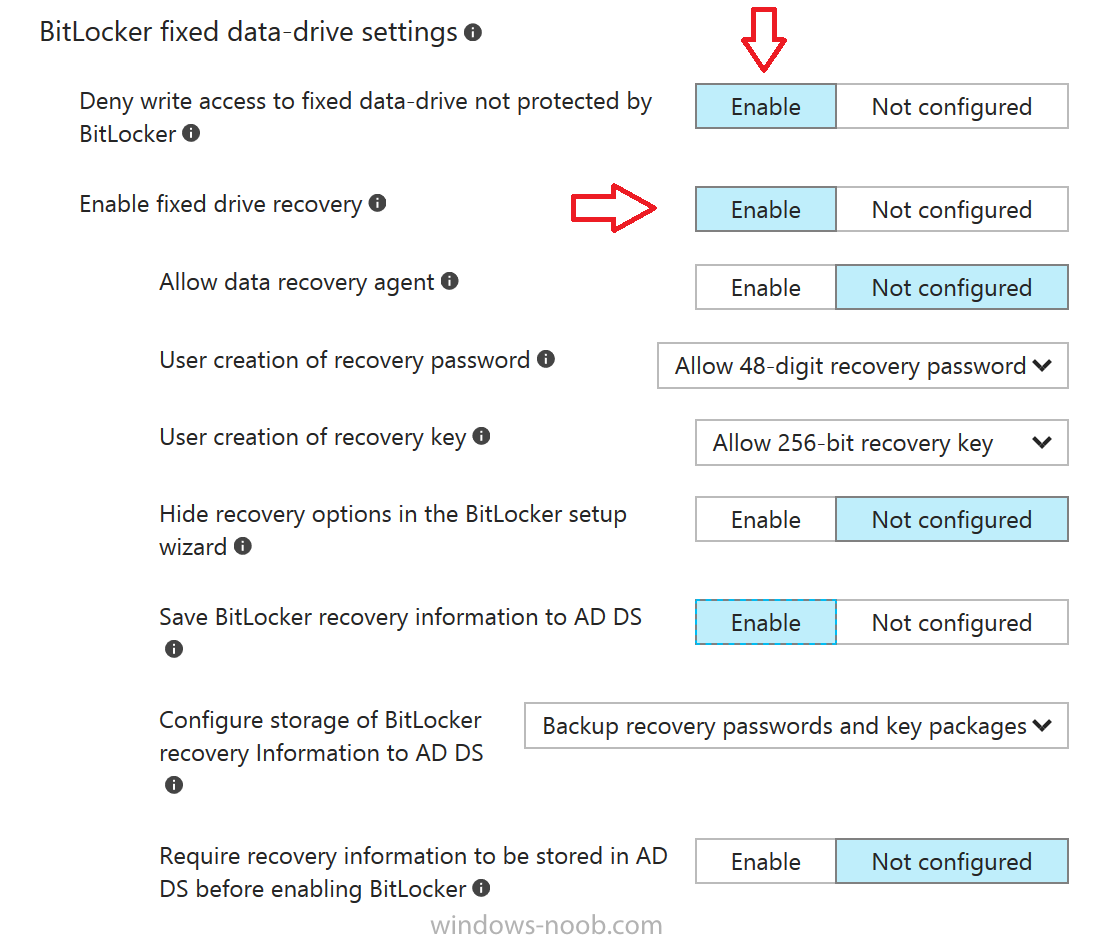Screen dimensions: 1093x940
Task: Open the 48-digit recovery password dropdown
Action: tap(862, 365)
